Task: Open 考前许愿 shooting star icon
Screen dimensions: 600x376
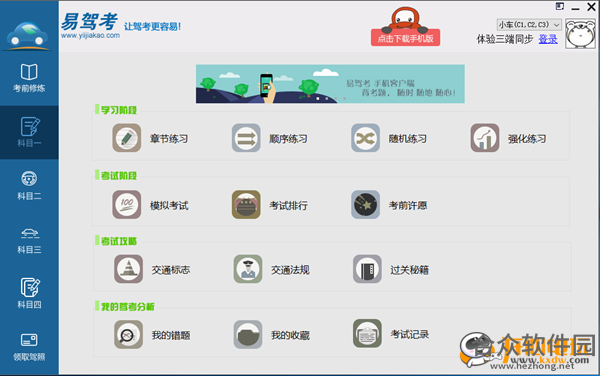Action: [365, 205]
